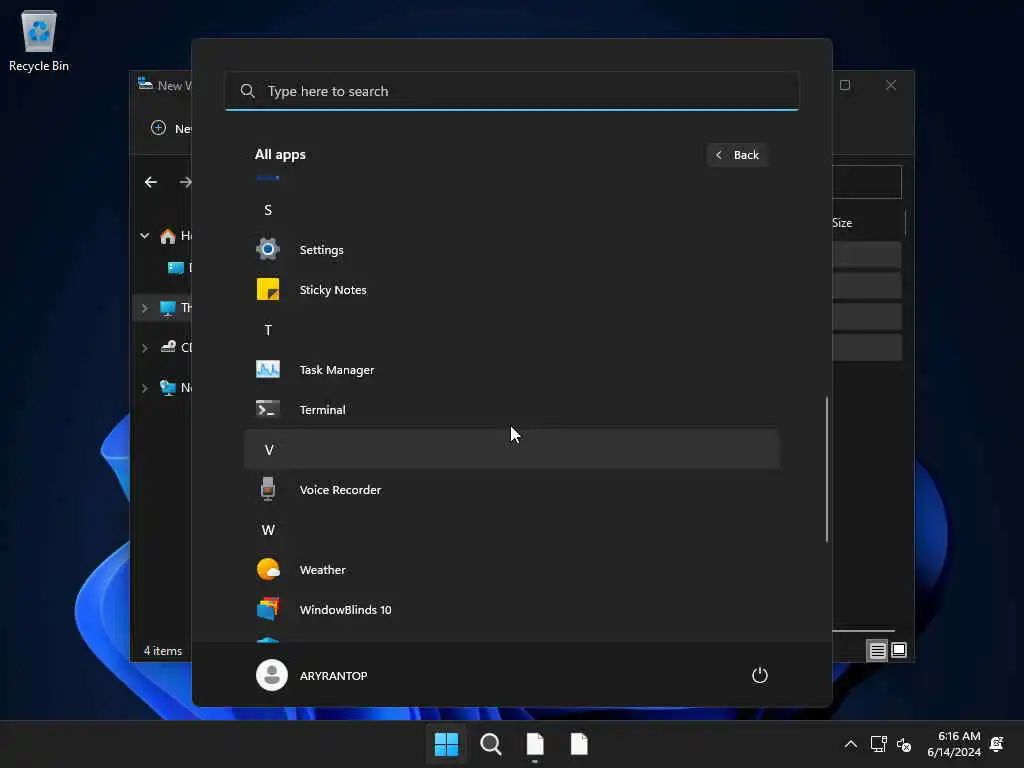Select the This PC monitor icon in sidebar
Viewport: 1024px width, 768px height.
[168, 308]
